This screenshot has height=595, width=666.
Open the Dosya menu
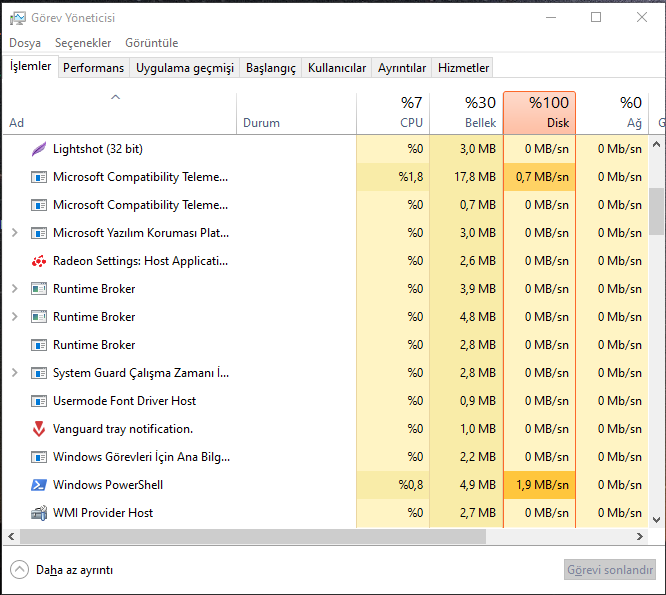pyautogui.click(x=25, y=43)
